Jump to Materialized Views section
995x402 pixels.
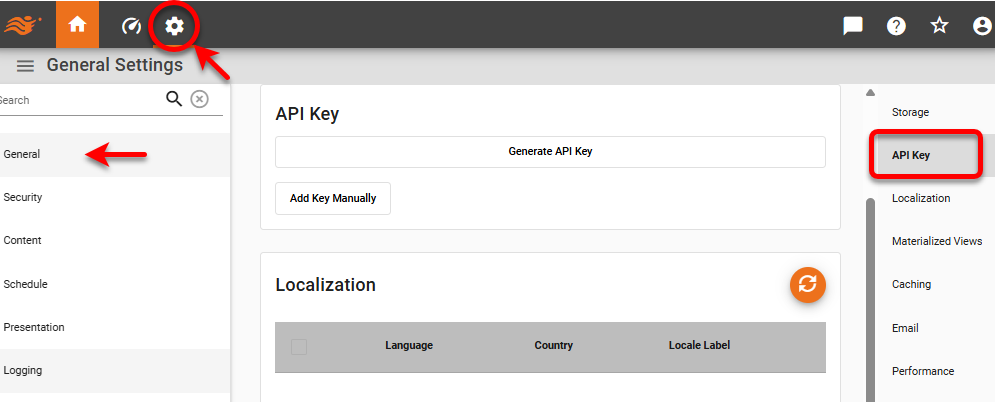936,241
